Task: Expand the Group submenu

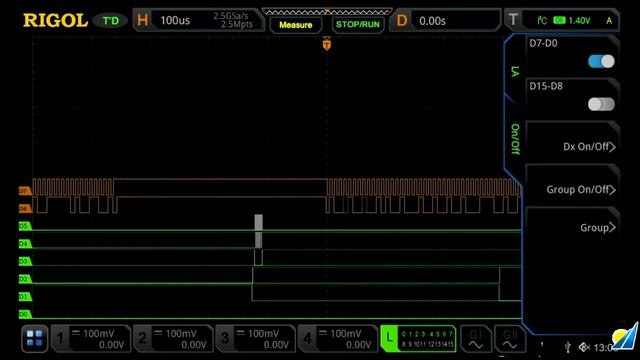Action: 572,227
